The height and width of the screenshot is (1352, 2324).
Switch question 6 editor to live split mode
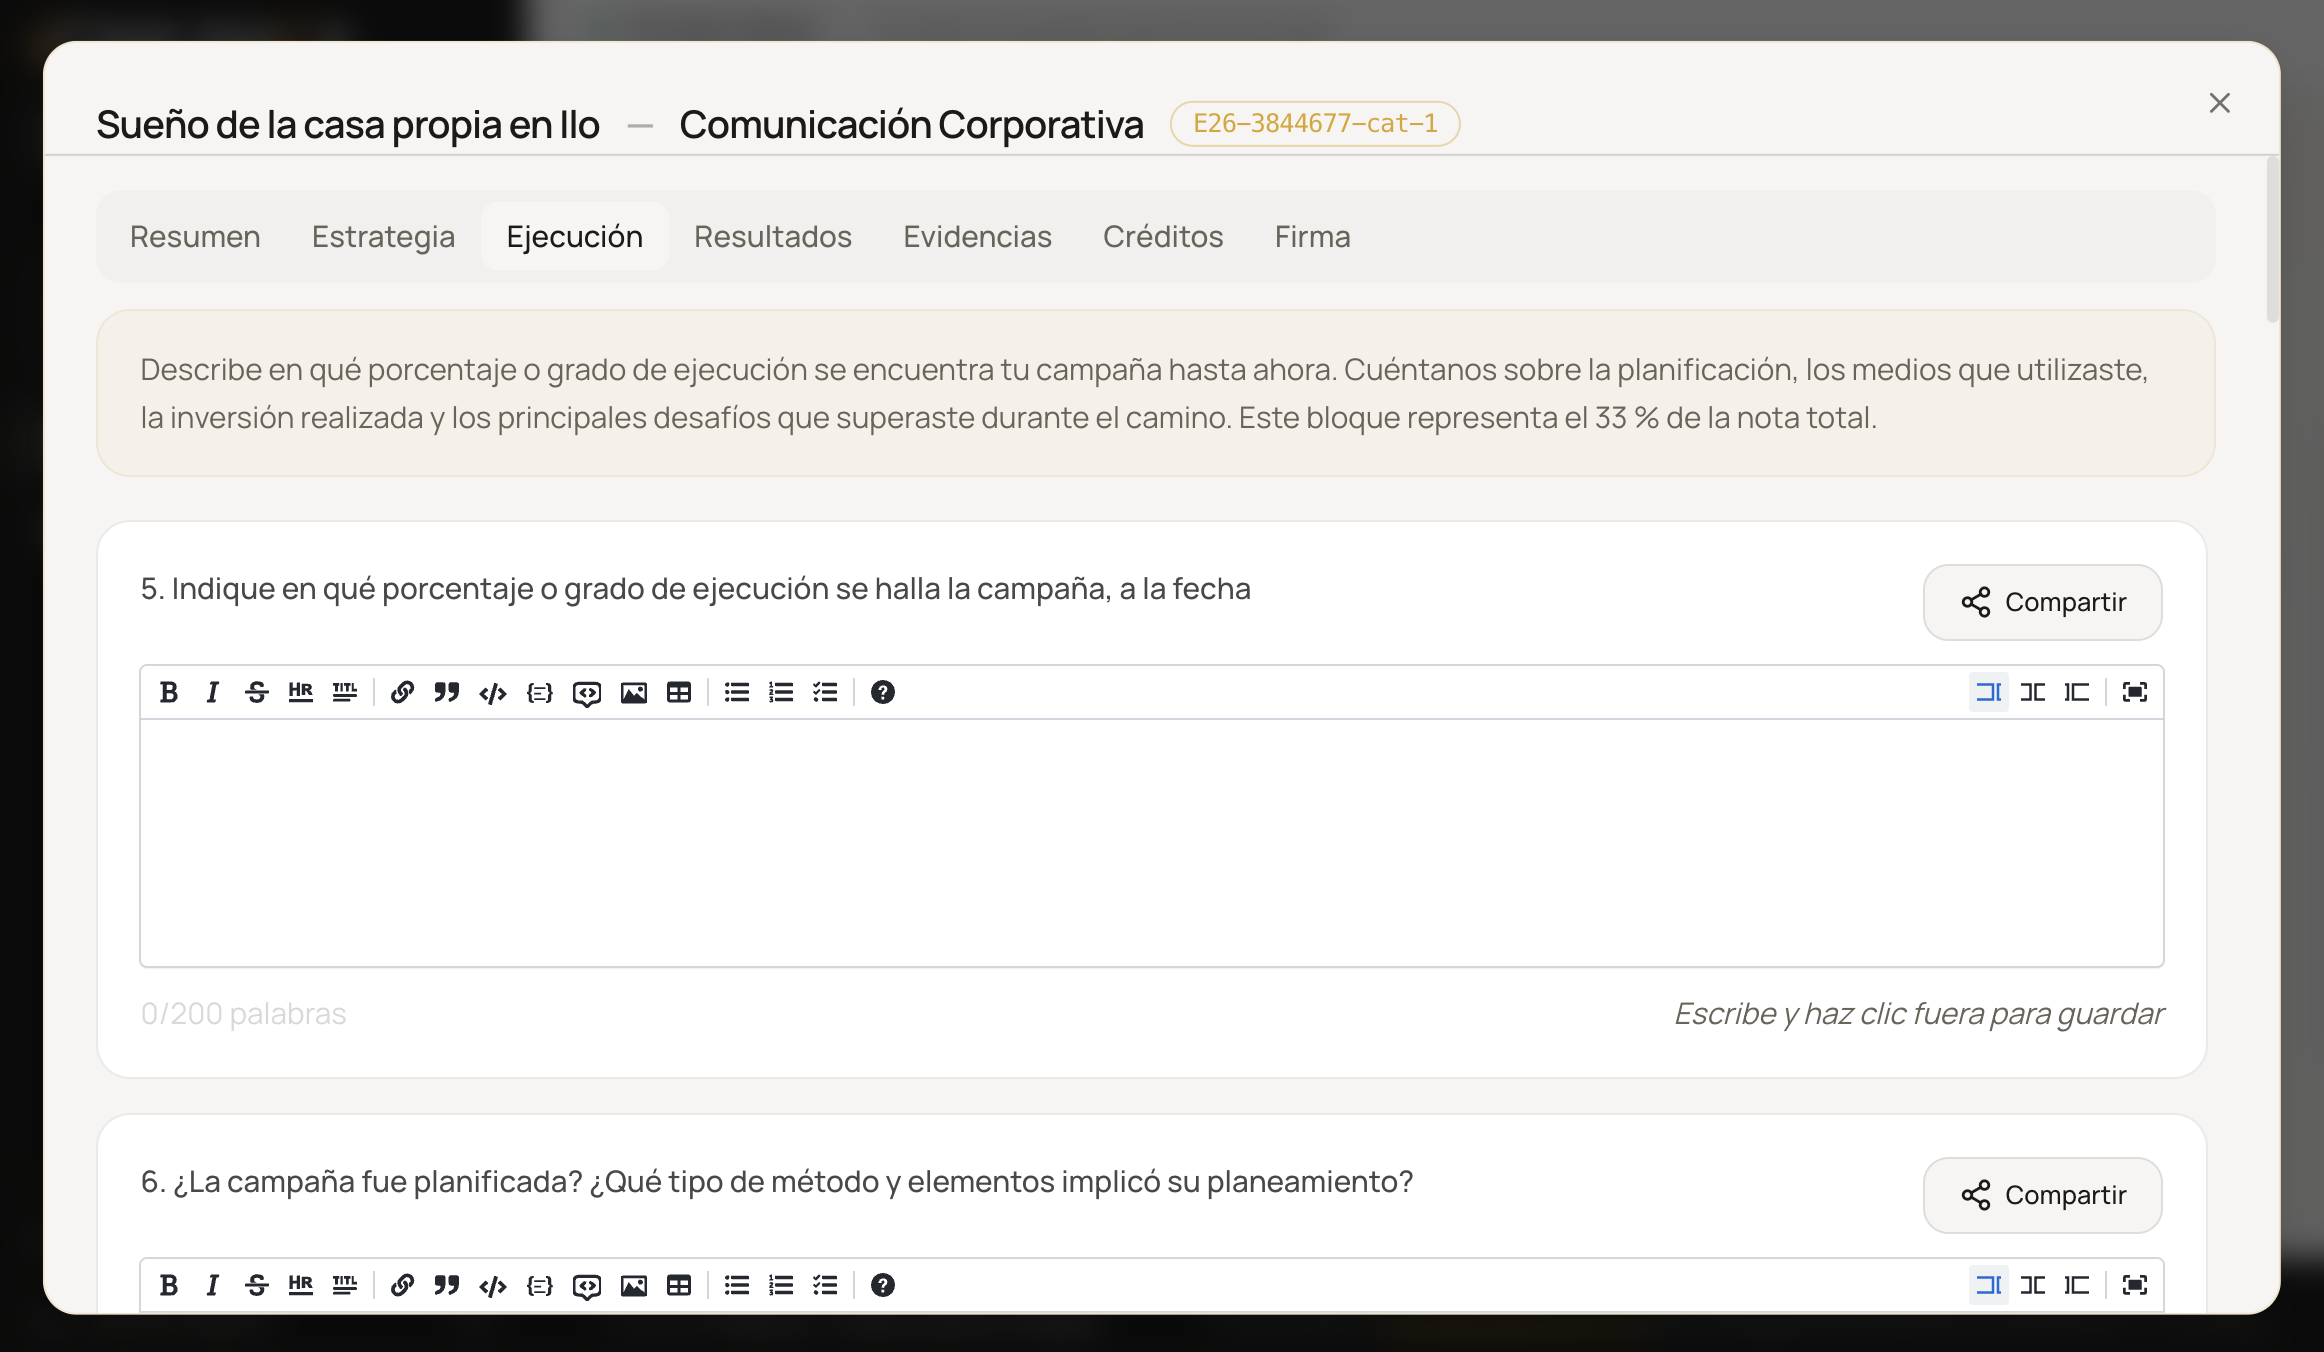tap(2033, 1285)
